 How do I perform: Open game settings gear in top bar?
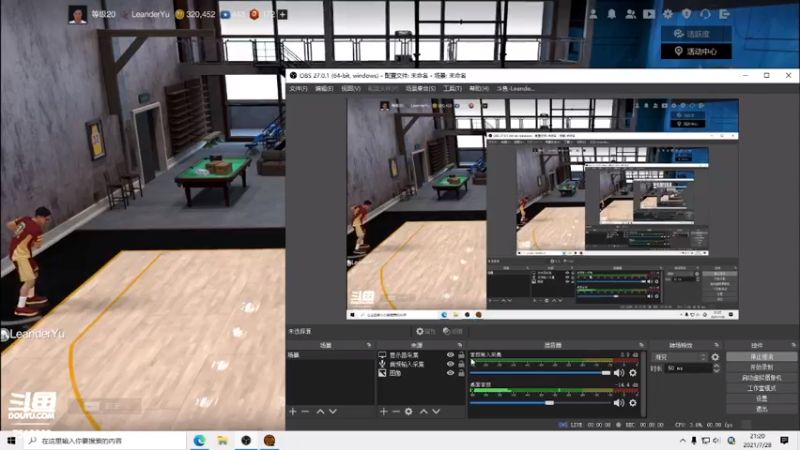668,14
